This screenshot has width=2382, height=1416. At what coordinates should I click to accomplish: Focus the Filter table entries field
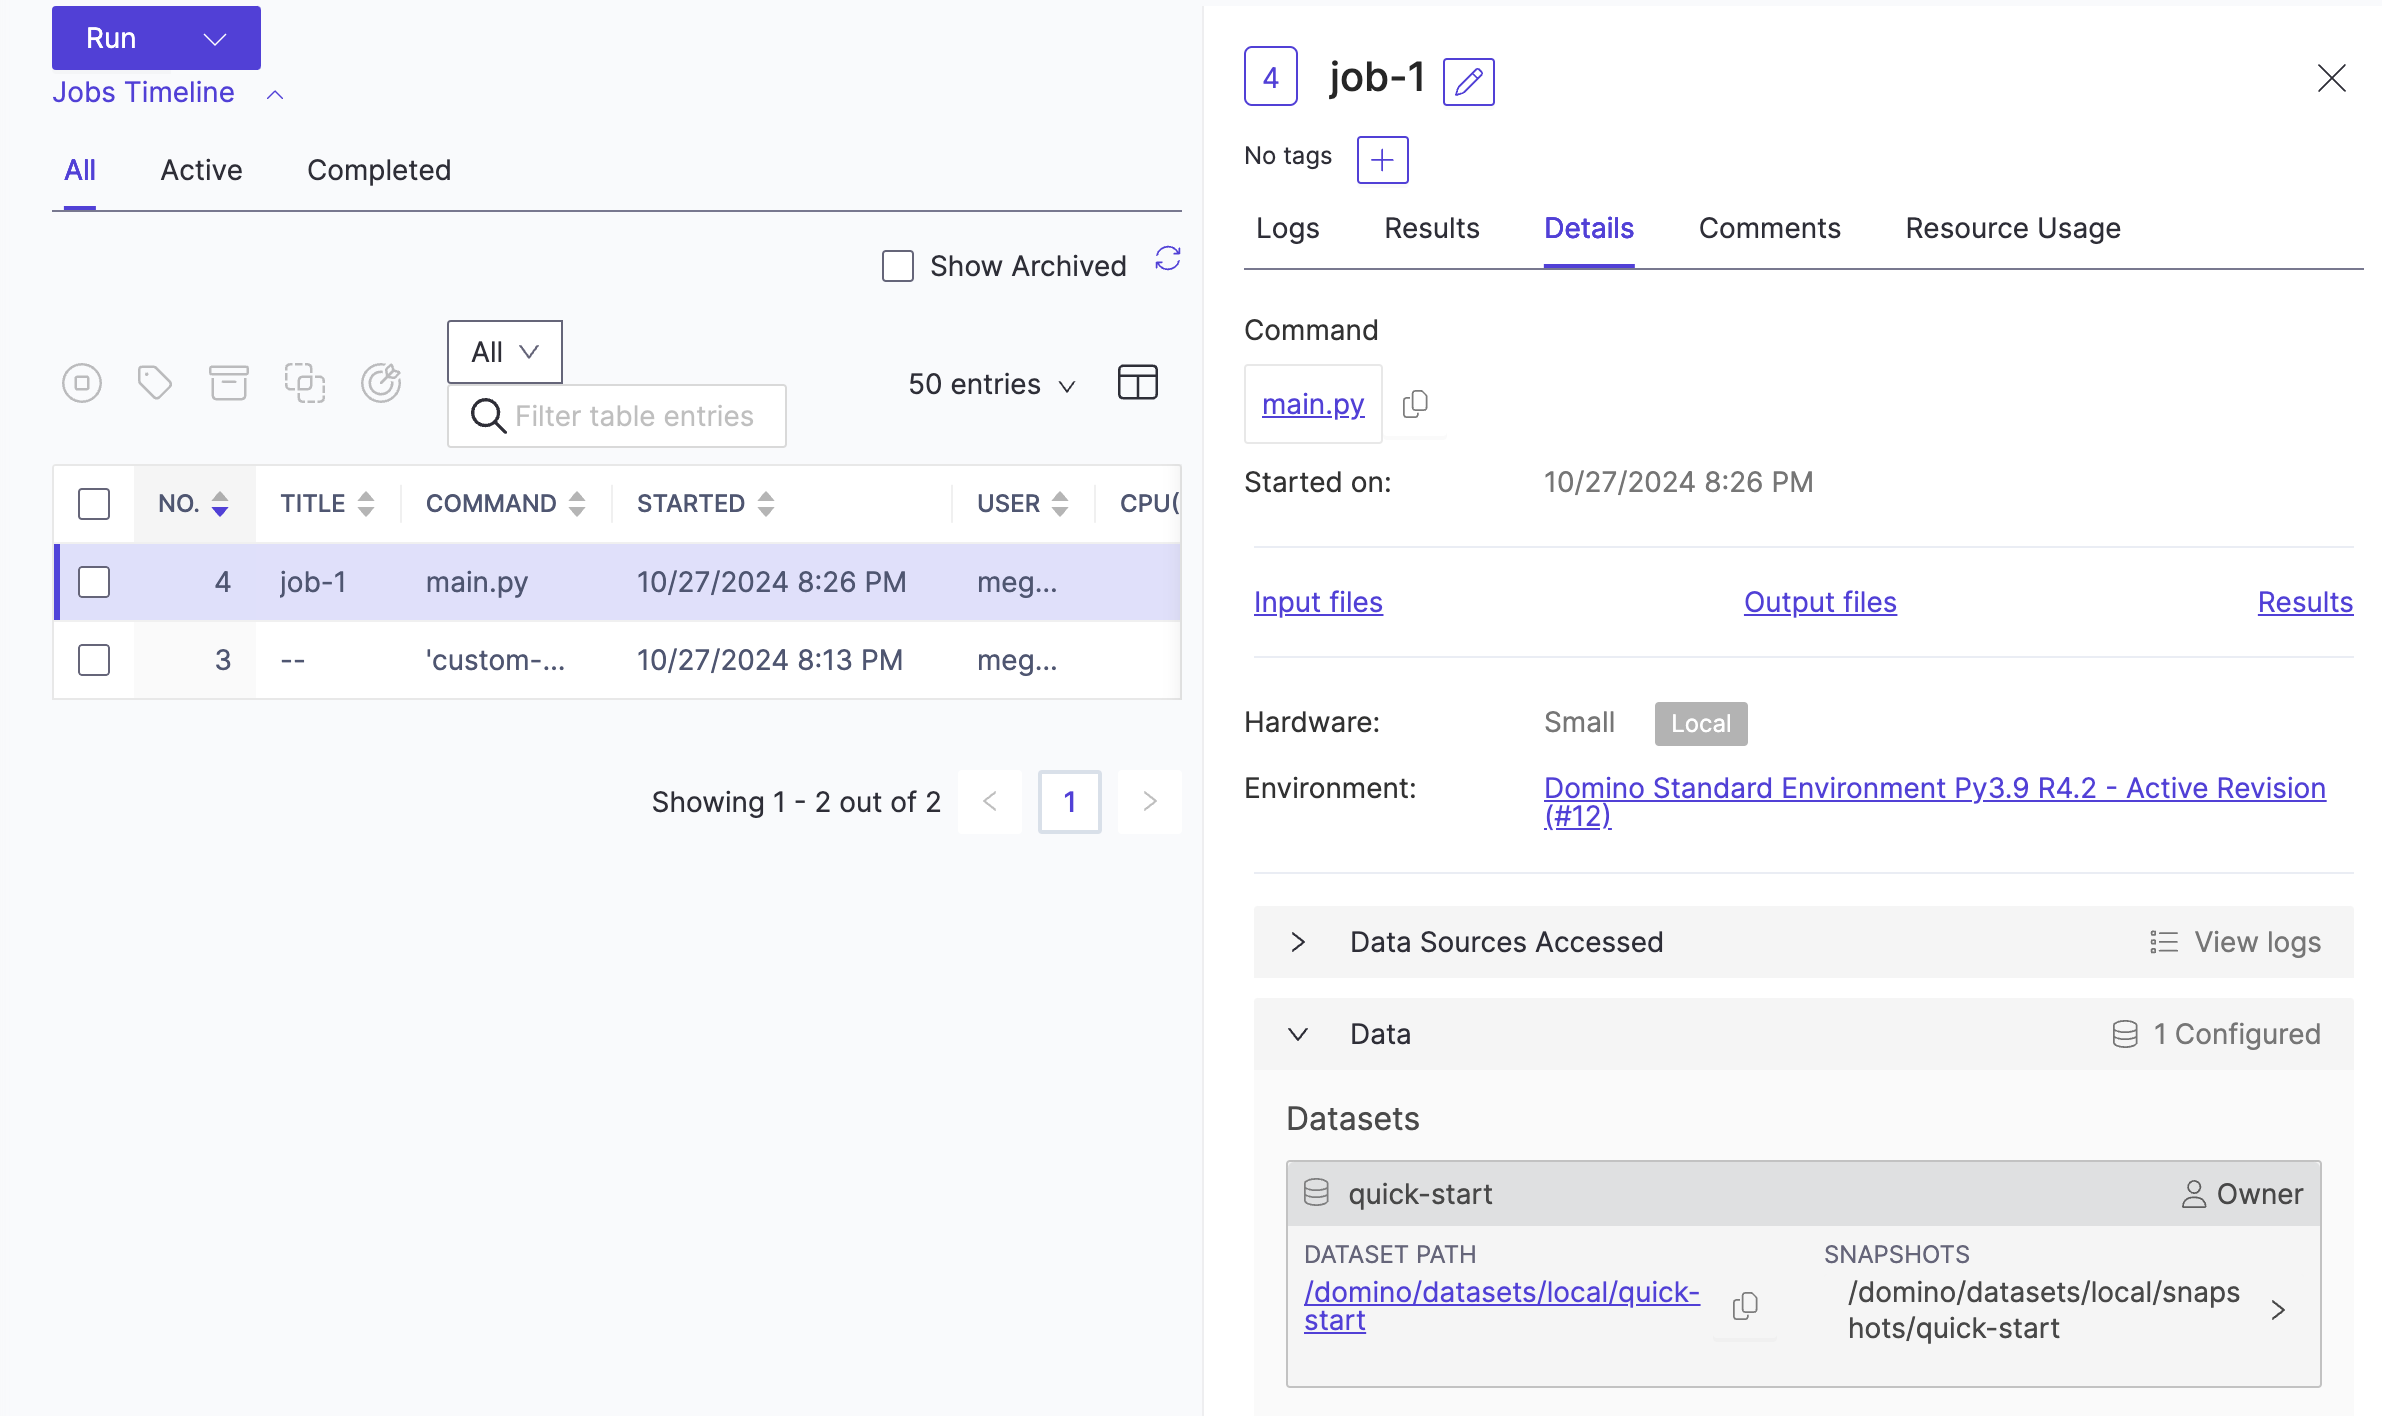[617, 416]
